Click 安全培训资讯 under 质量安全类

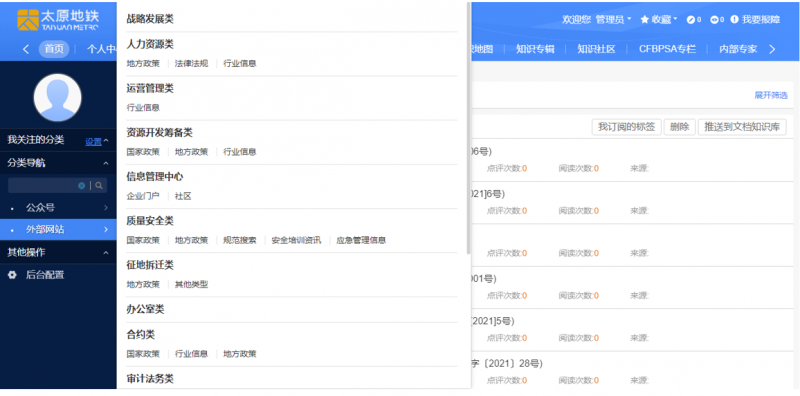pos(296,240)
